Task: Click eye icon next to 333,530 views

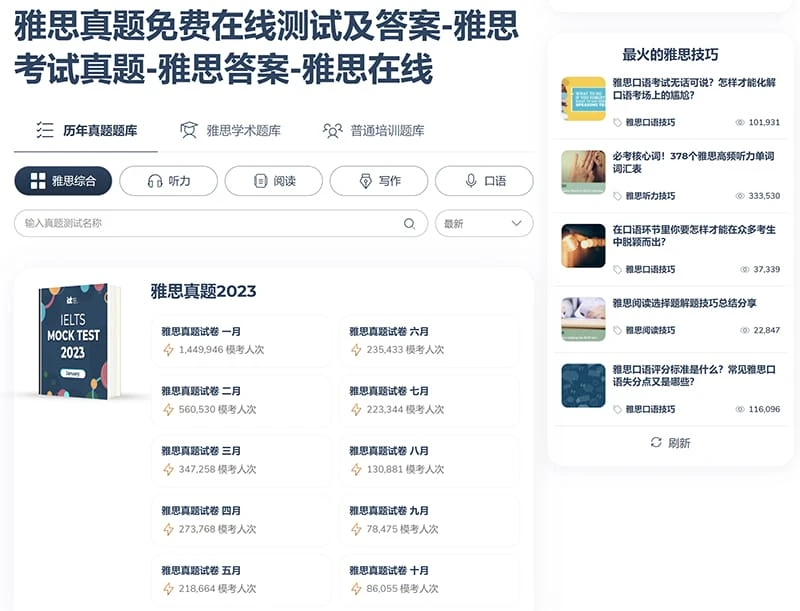Action: 740,196
